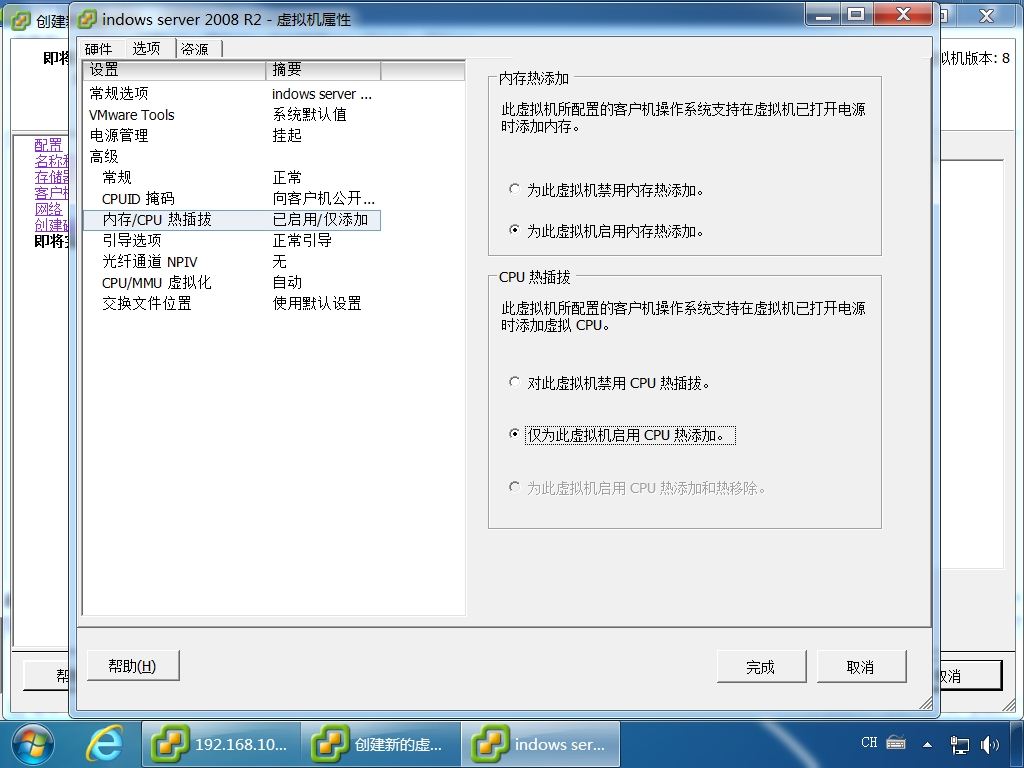Image resolution: width=1024 pixels, height=768 pixels.
Task: Select the VMware Tools settings row
Action: pyautogui.click(x=232, y=115)
